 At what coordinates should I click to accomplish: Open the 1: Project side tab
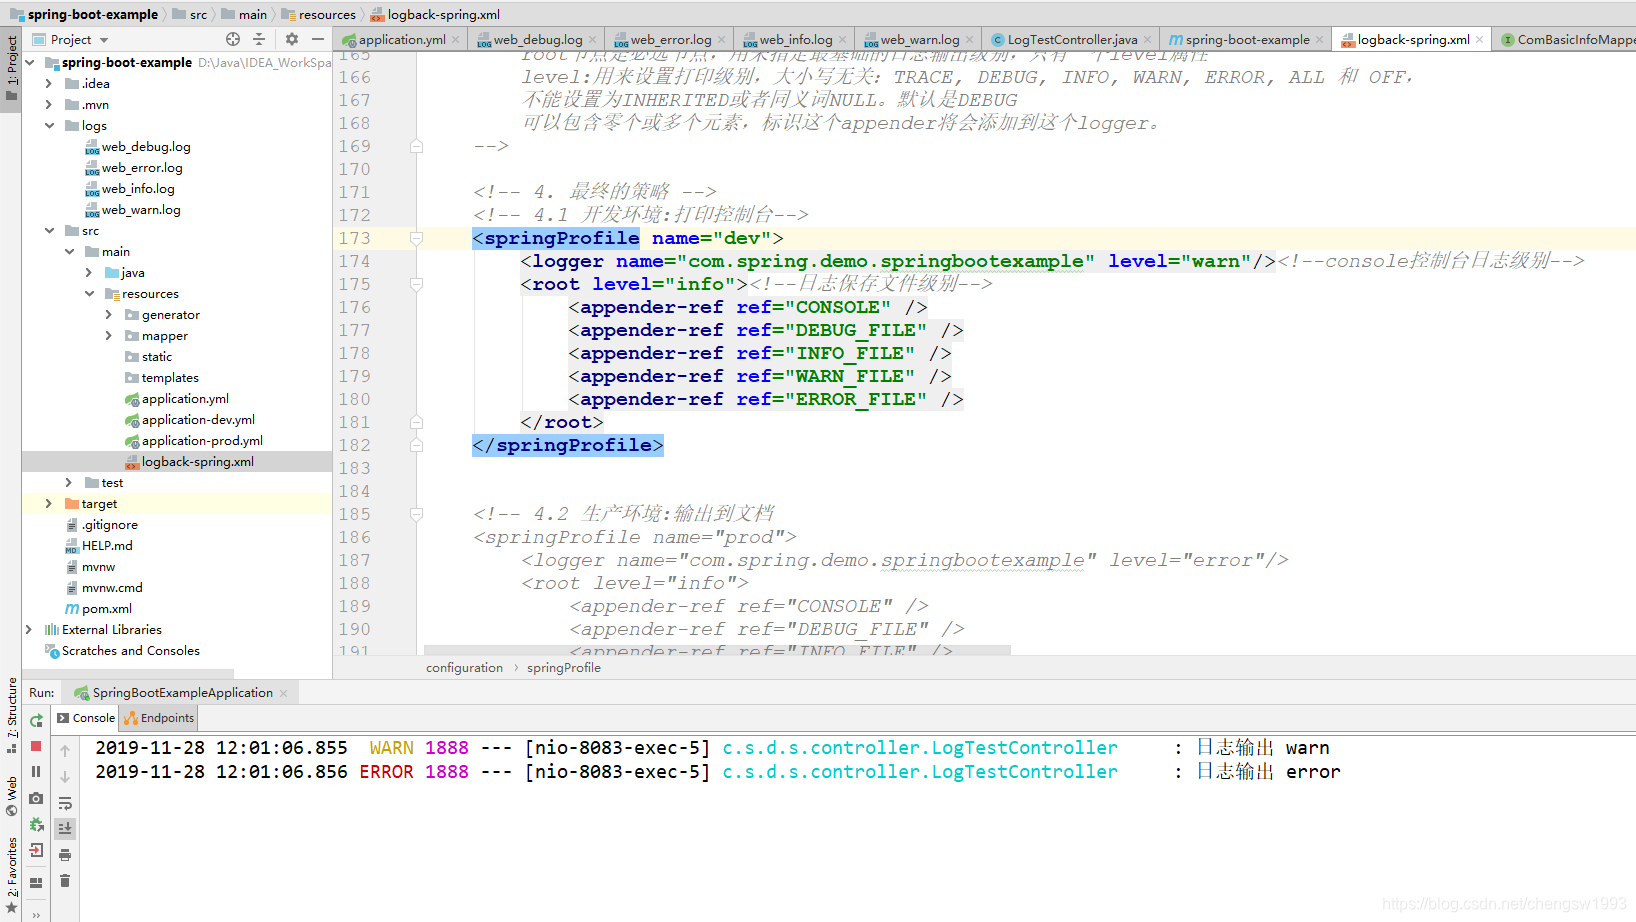point(12,68)
